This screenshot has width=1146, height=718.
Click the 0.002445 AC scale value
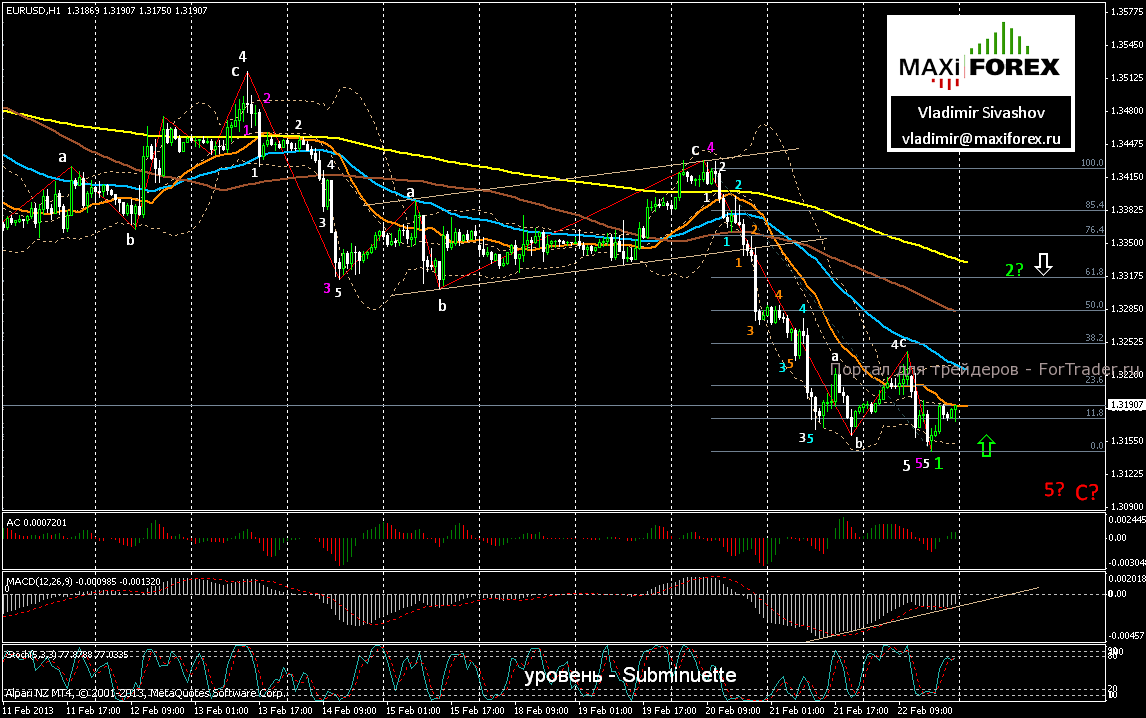[1126, 520]
